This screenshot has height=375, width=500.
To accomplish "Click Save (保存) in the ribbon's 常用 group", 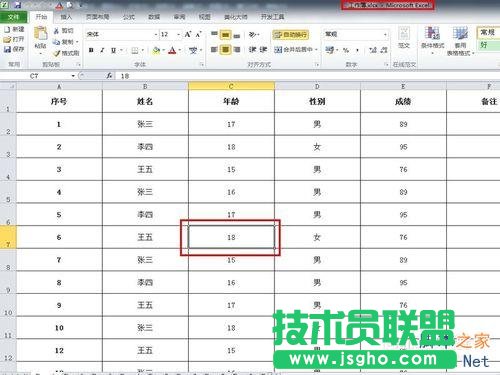I will [14, 49].
